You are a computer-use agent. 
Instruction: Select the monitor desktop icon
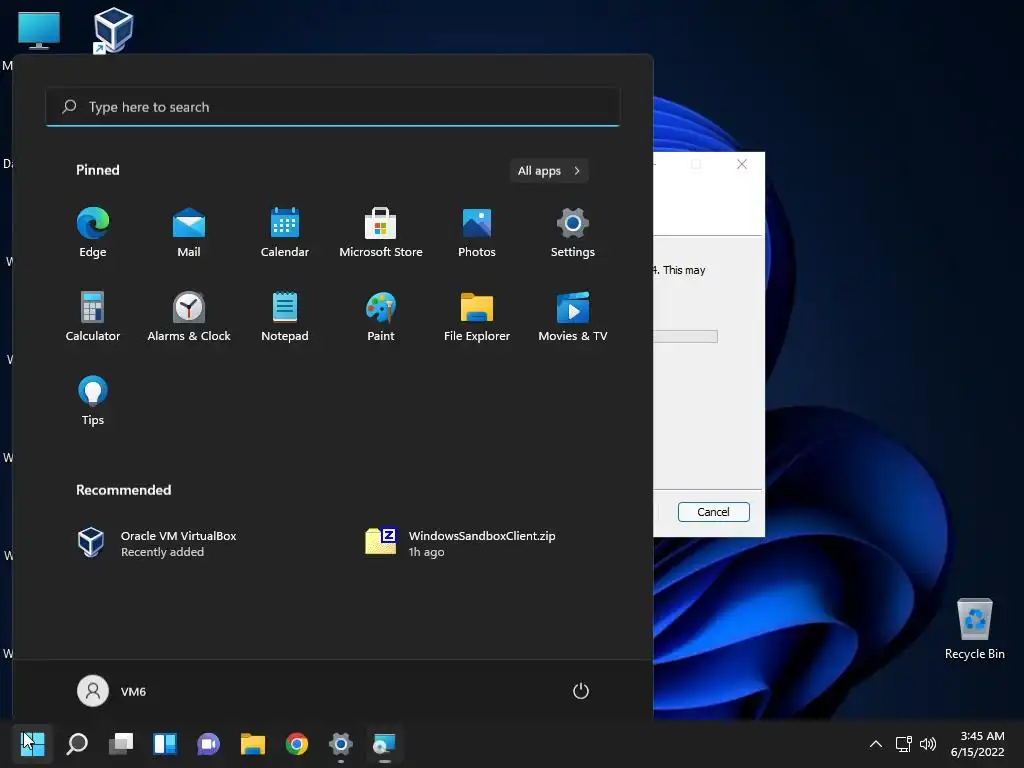(x=39, y=31)
